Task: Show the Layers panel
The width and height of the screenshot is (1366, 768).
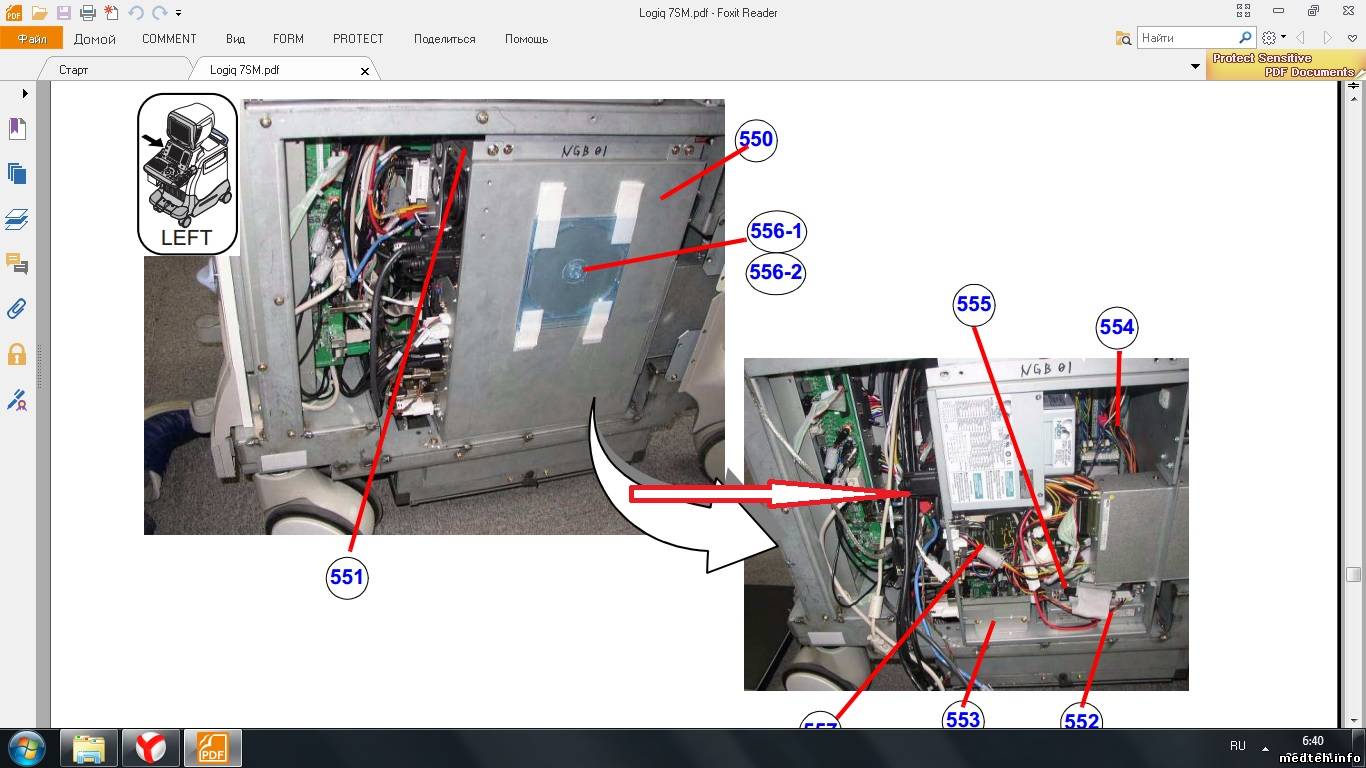Action: tap(17, 219)
